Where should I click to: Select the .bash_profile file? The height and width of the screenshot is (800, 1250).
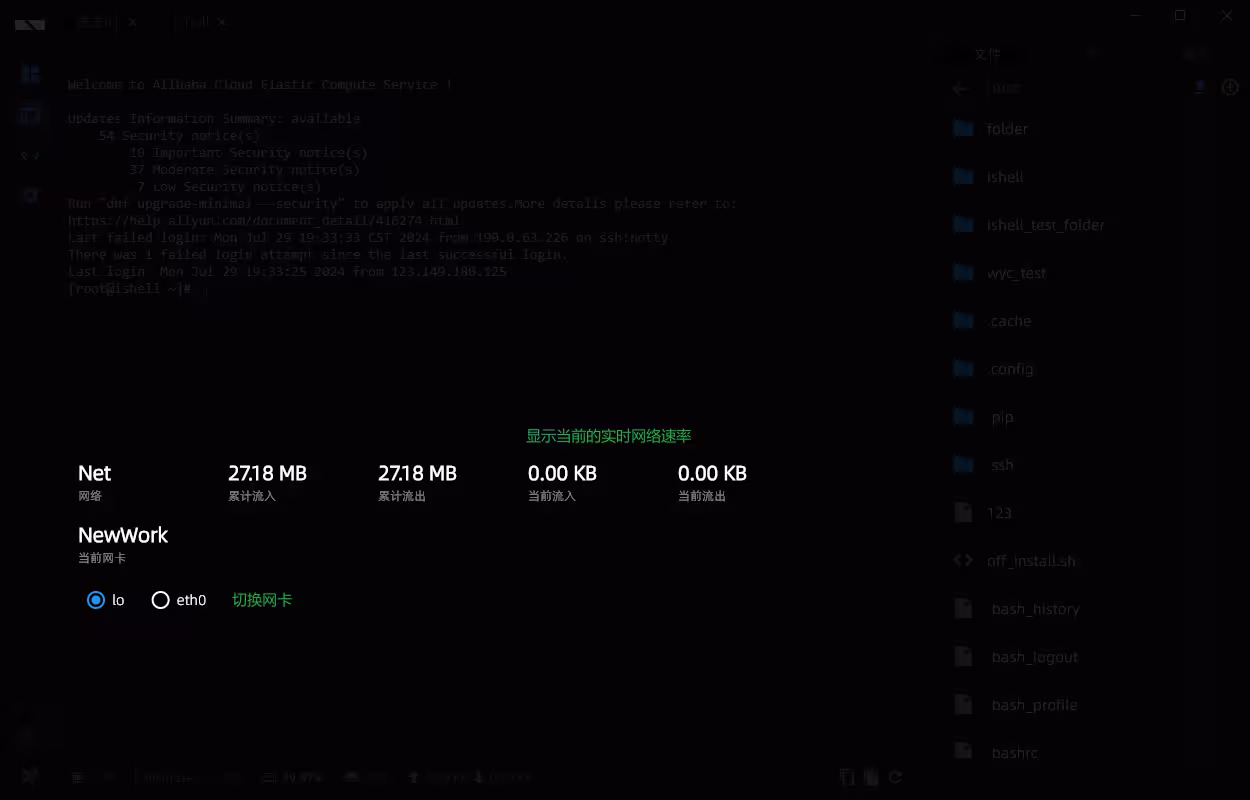click(1032, 705)
